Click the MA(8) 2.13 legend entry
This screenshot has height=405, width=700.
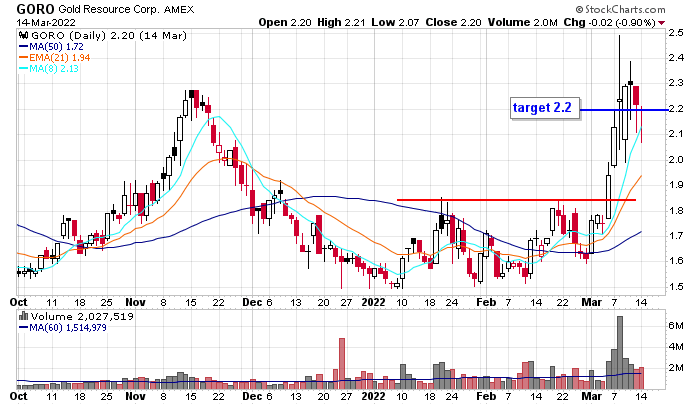(49, 69)
